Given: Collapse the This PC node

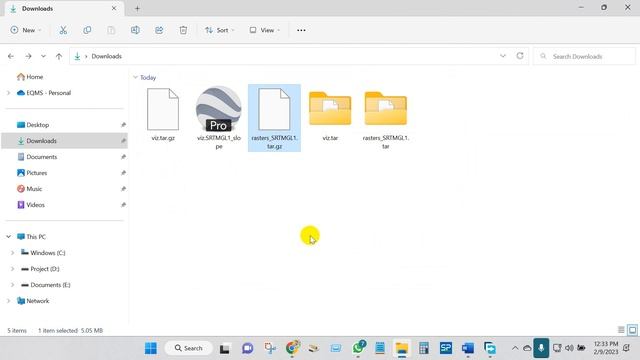Looking at the screenshot, I should [x=9, y=237].
